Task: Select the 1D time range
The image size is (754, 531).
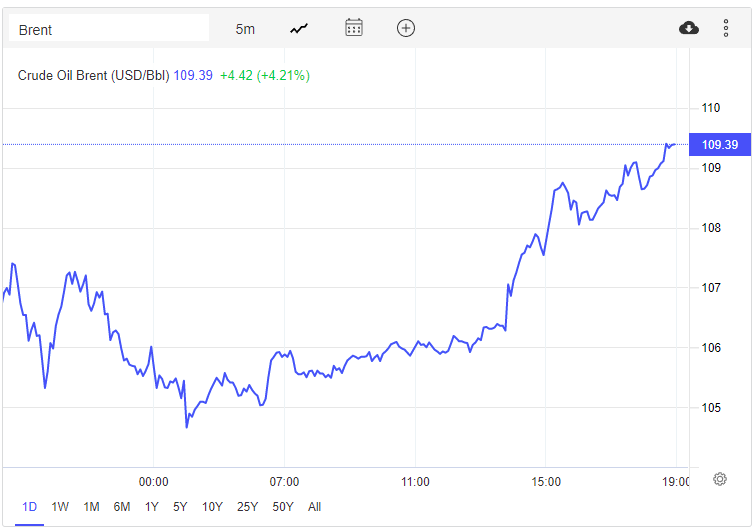Action: point(29,507)
